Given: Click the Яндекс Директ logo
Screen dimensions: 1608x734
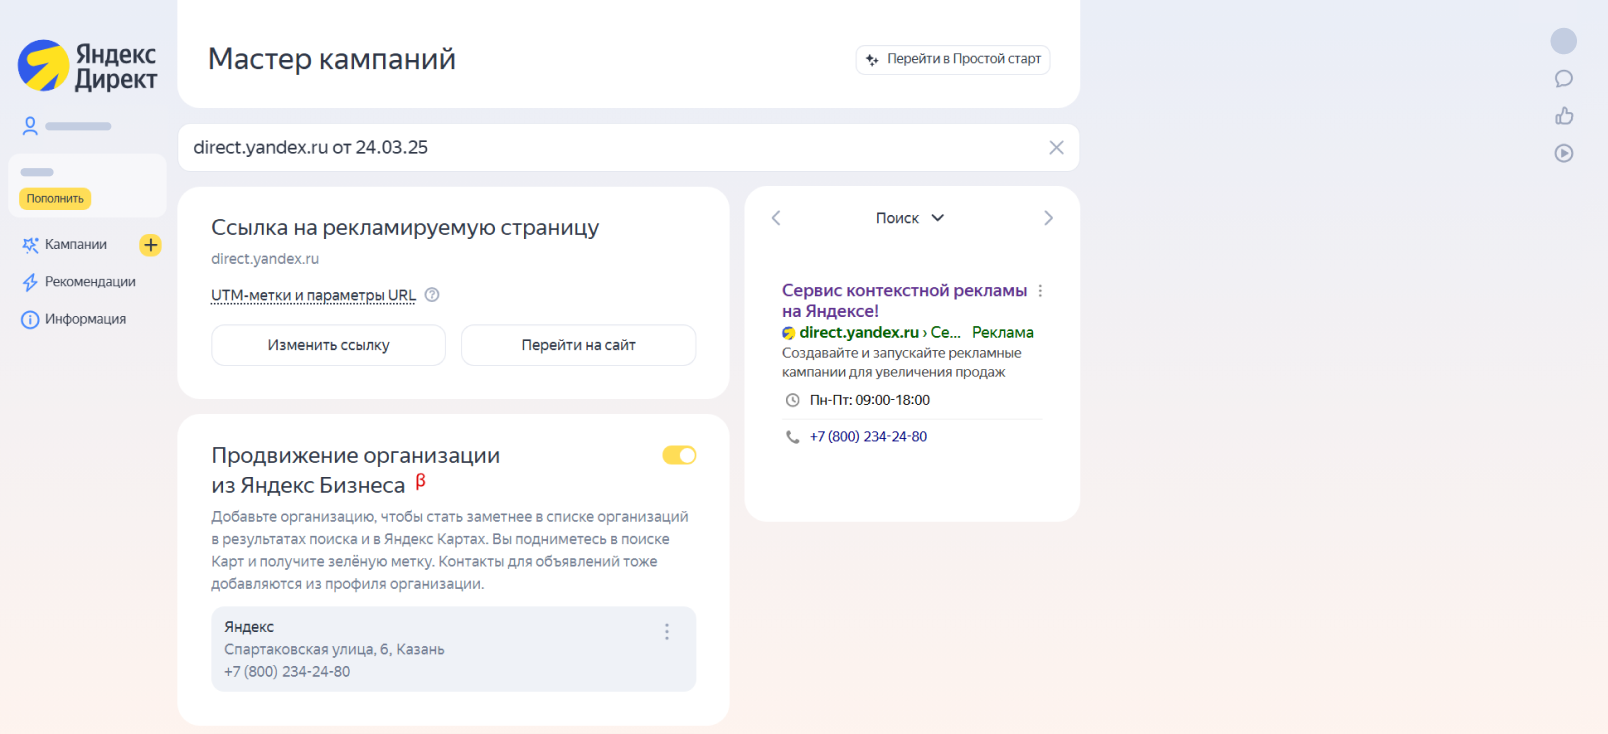Looking at the screenshot, I should point(88,66).
